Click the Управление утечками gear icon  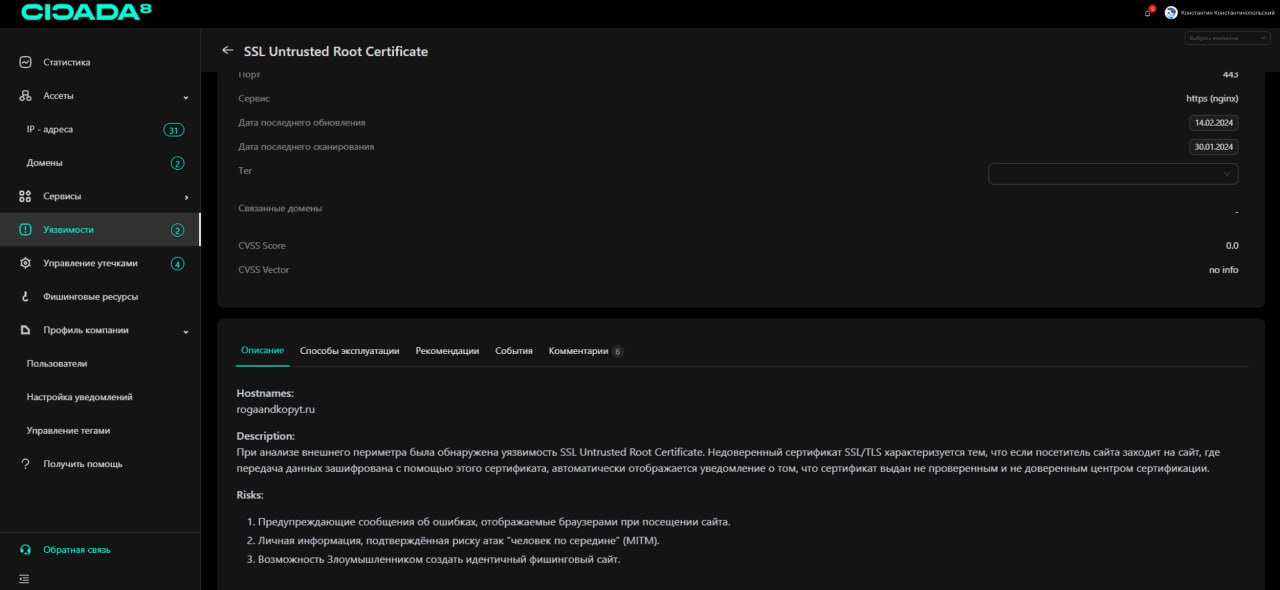click(26, 263)
